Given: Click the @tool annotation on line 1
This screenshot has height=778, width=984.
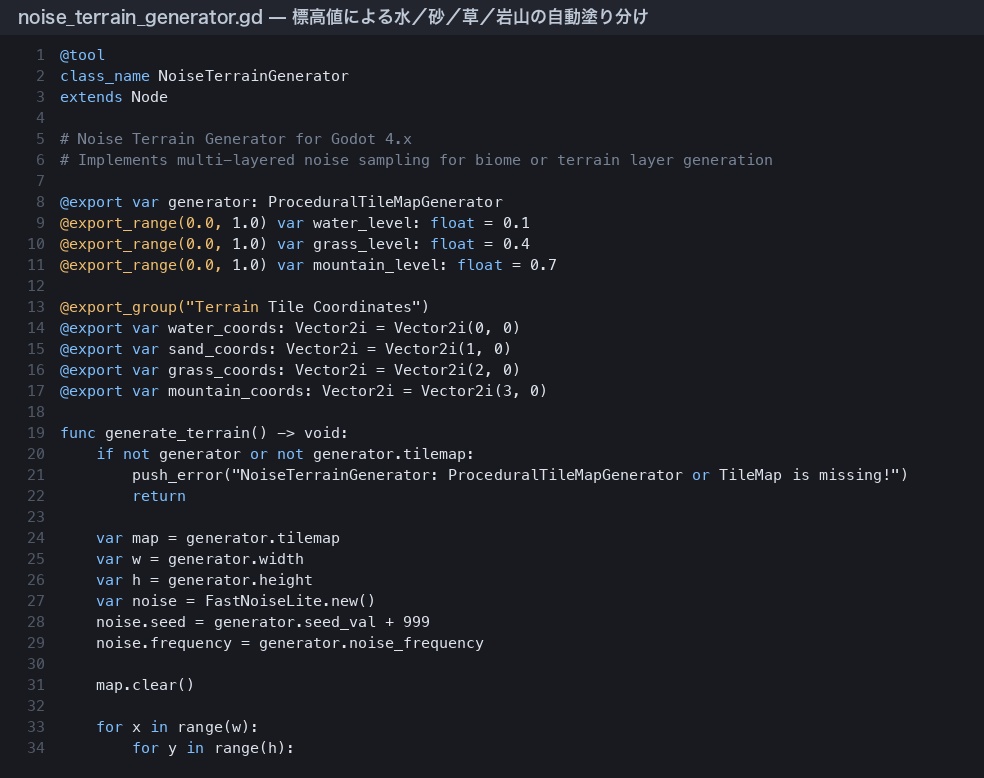Looking at the screenshot, I should pyautogui.click(x=82, y=55).
